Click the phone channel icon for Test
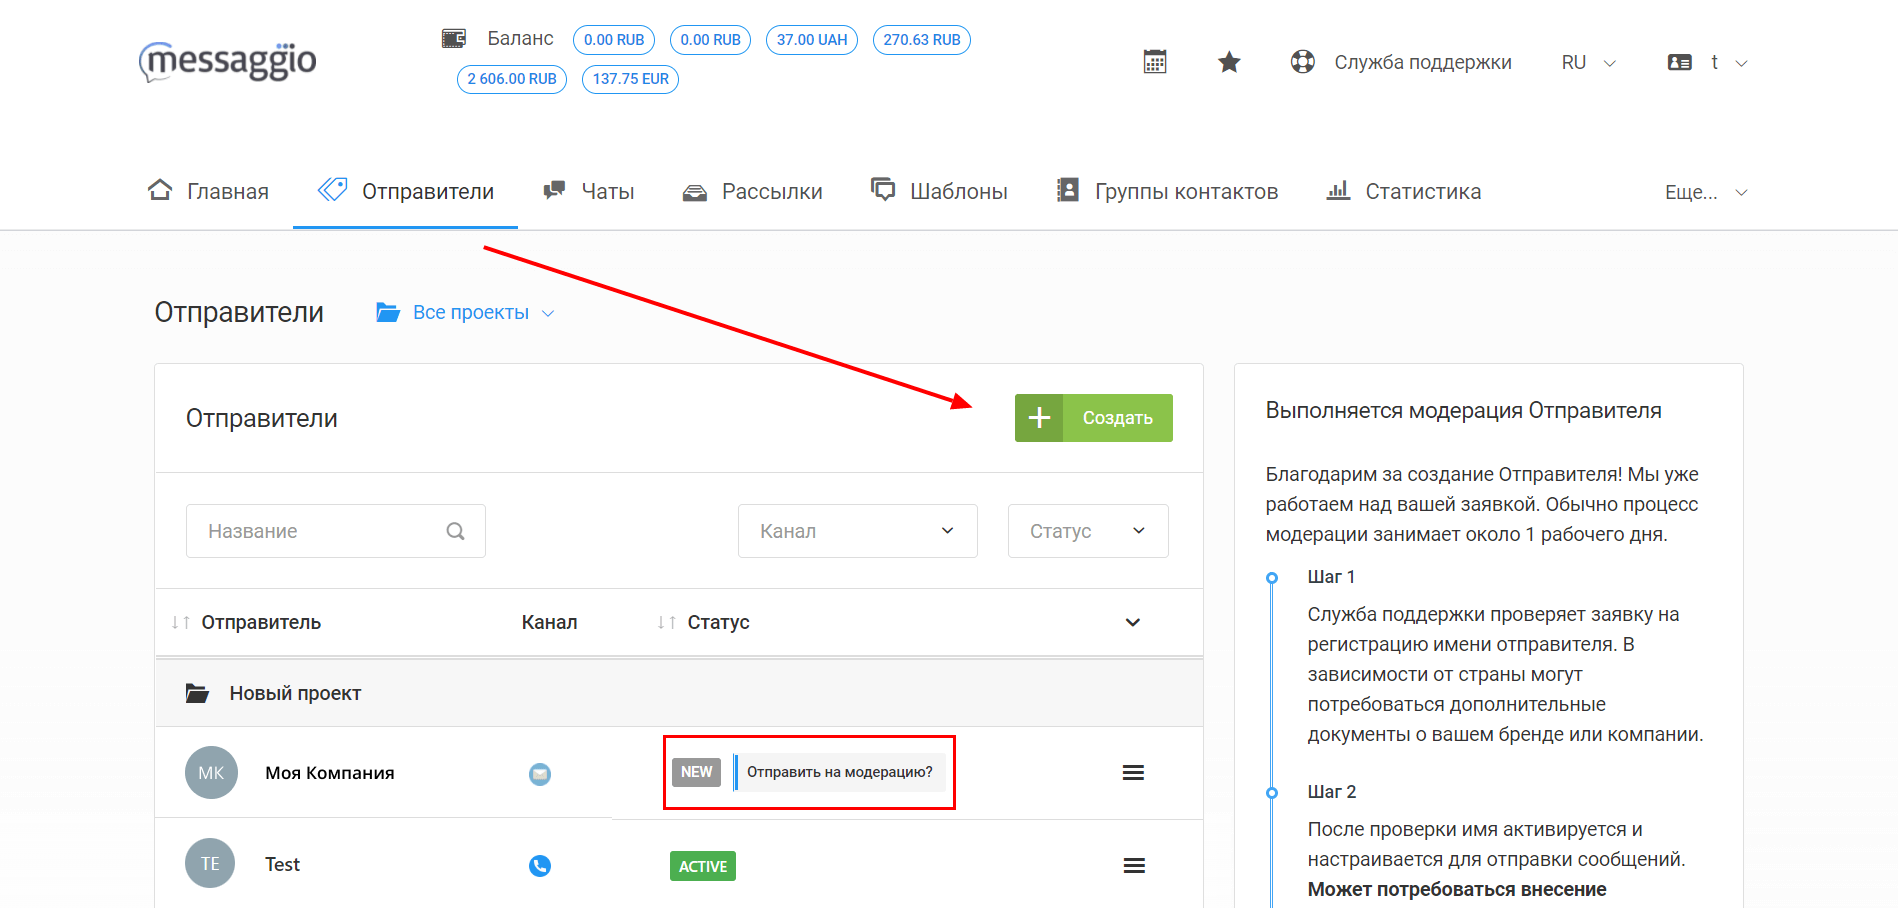 click(540, 866)
